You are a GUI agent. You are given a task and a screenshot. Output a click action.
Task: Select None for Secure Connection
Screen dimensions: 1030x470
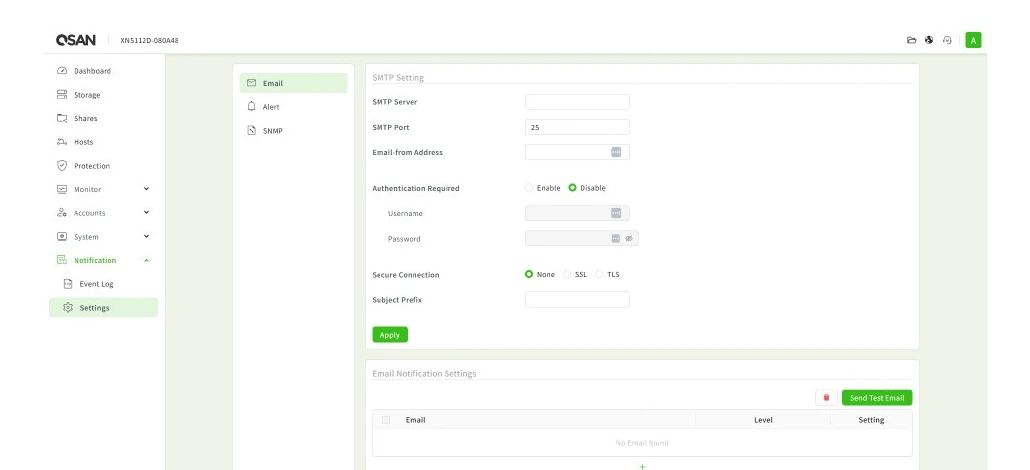[x=529, y=274]
